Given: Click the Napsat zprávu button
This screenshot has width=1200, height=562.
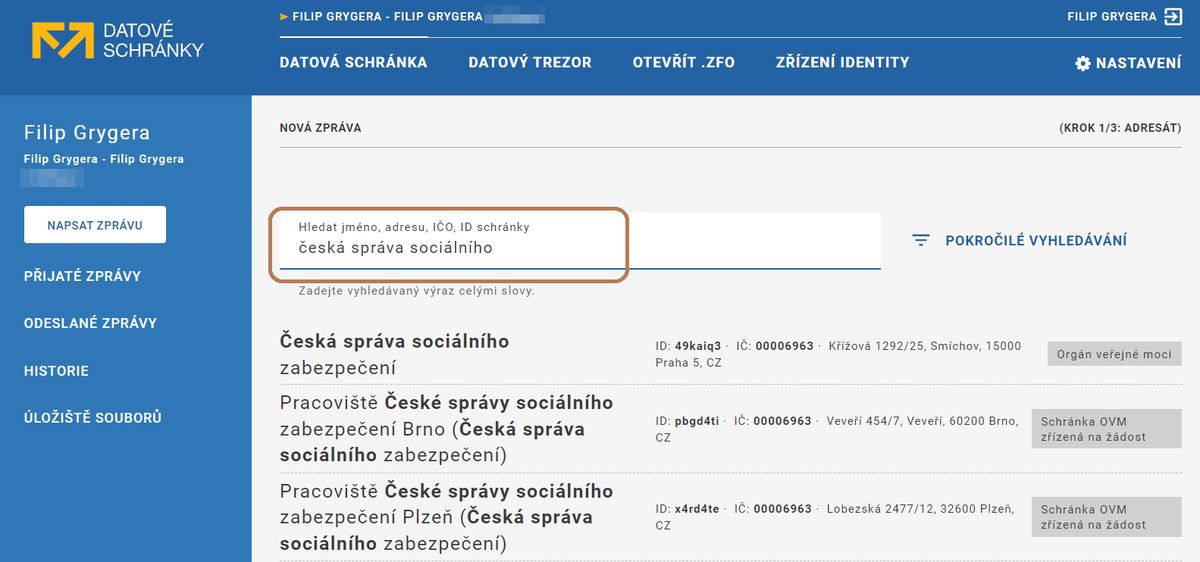Looking at the screenshot, I should point(95,225).
